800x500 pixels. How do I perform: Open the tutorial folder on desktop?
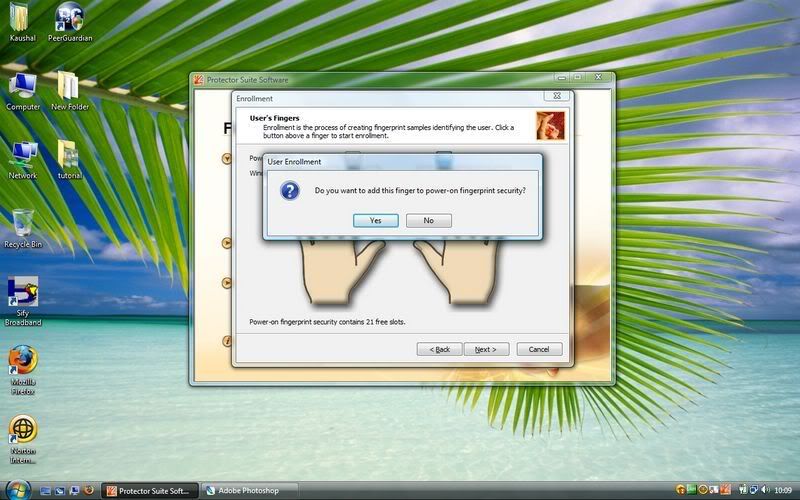pyautogui.click(x=70, y=160)
